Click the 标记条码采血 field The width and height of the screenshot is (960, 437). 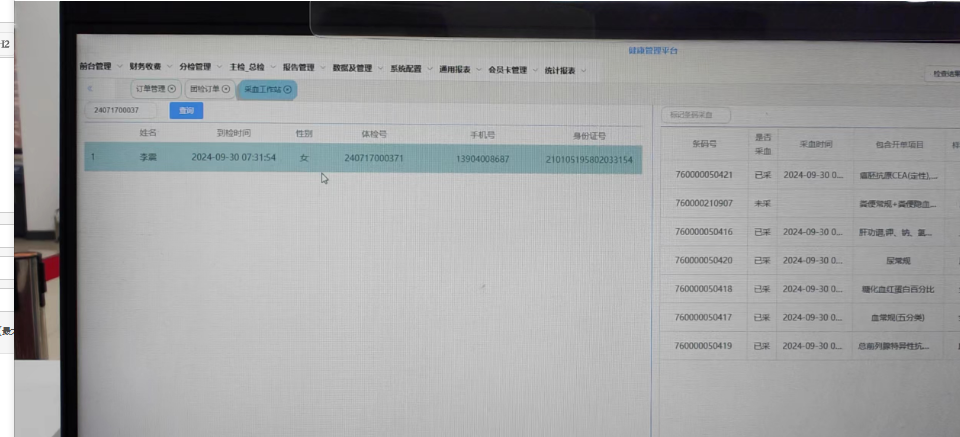[x=696, y=115]
